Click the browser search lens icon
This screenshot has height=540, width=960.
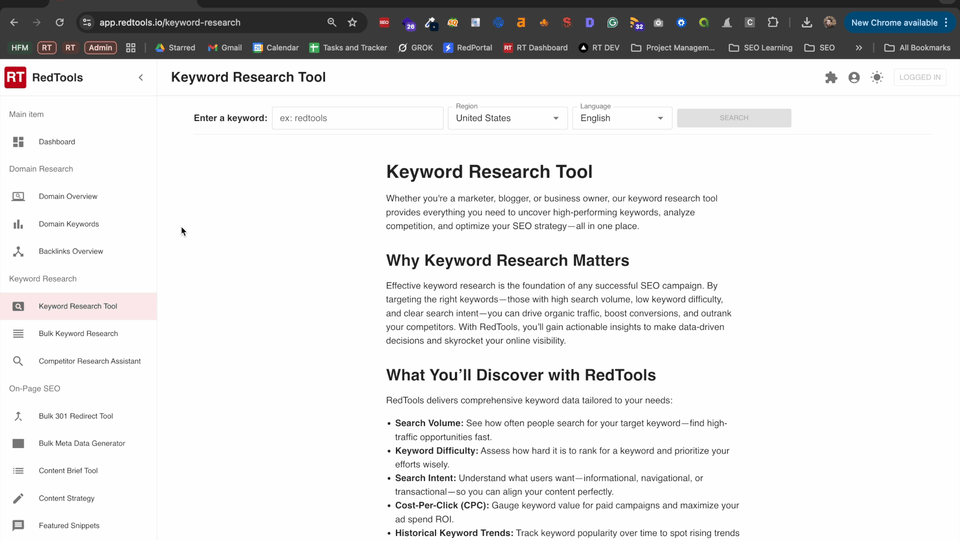pyautogui.click(x=332, y=23)
